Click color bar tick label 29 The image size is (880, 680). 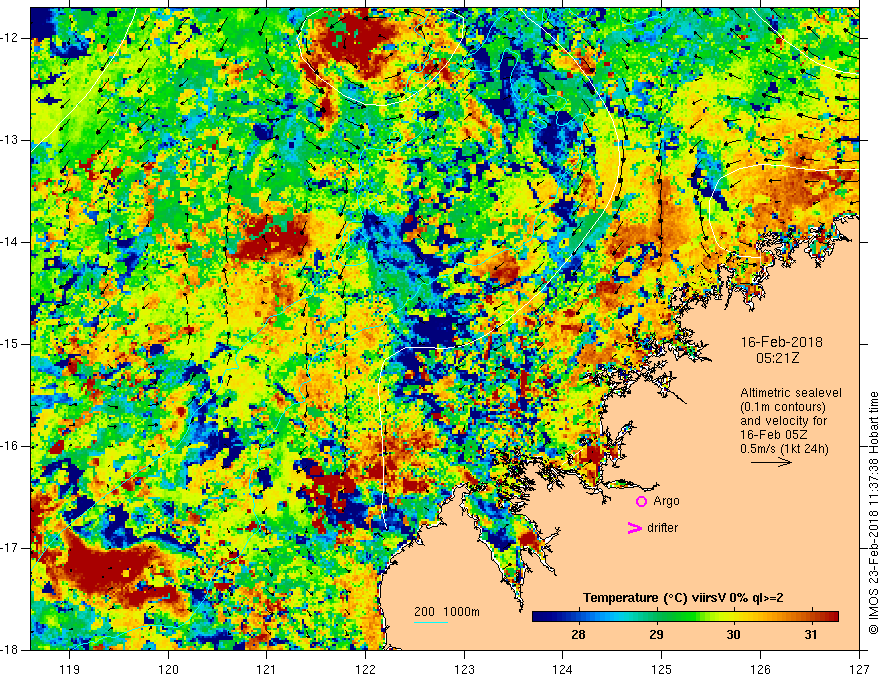(x=656, y=635)
